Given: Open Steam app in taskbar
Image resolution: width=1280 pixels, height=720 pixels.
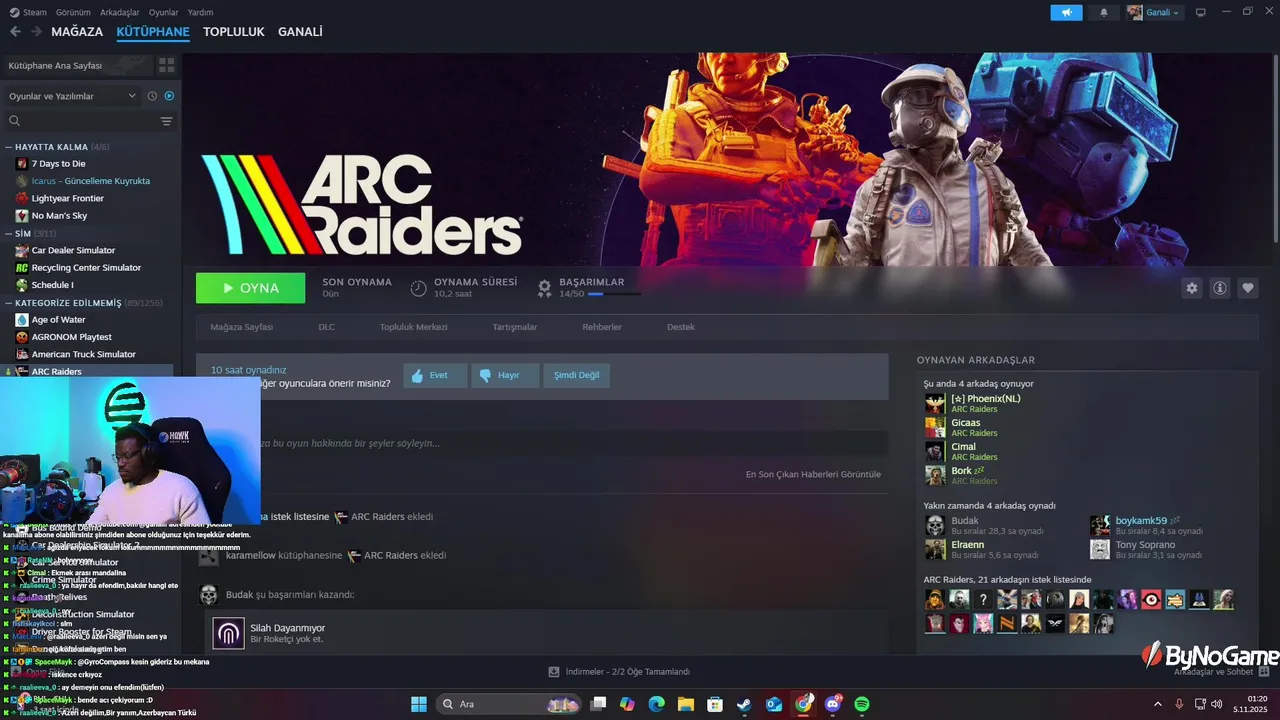Looking at the screenshot, I should [x=744, y=704].
